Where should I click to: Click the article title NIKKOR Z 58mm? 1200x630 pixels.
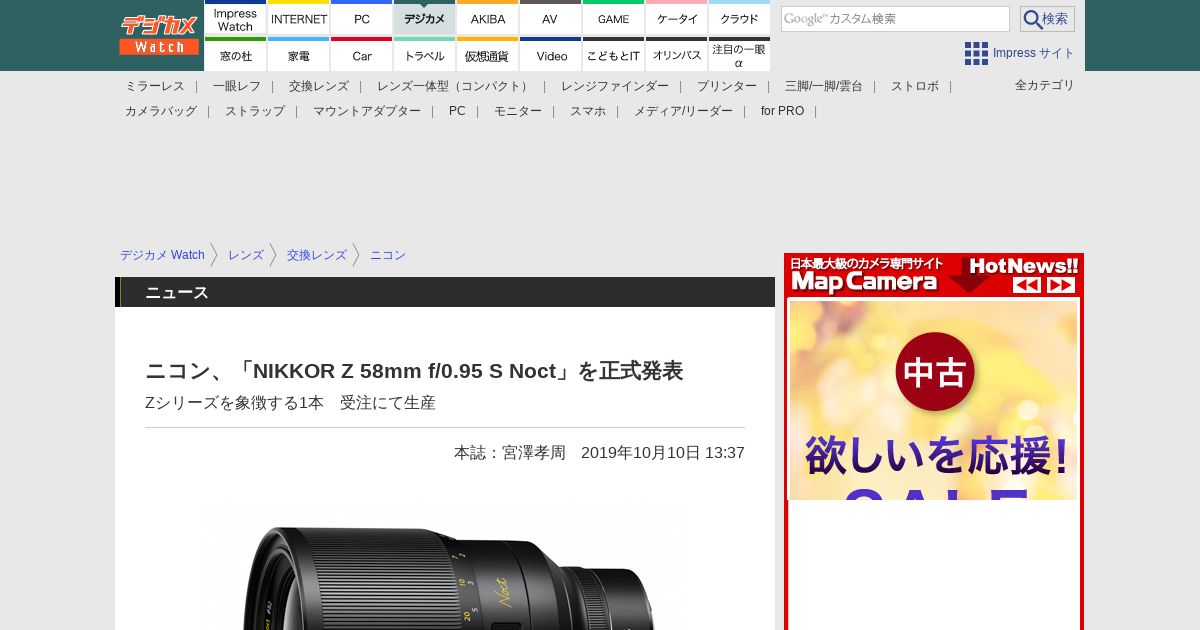coord(414,371)
